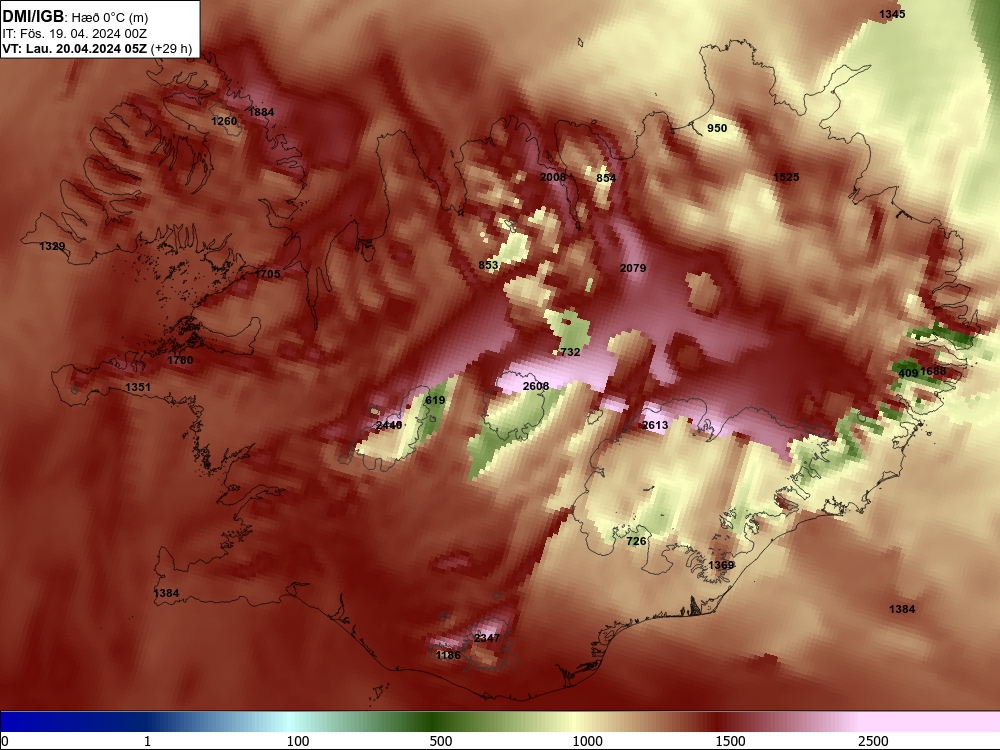Click the map value 1345
This screenshot has width=1000, height=750.
click(892, 14)
